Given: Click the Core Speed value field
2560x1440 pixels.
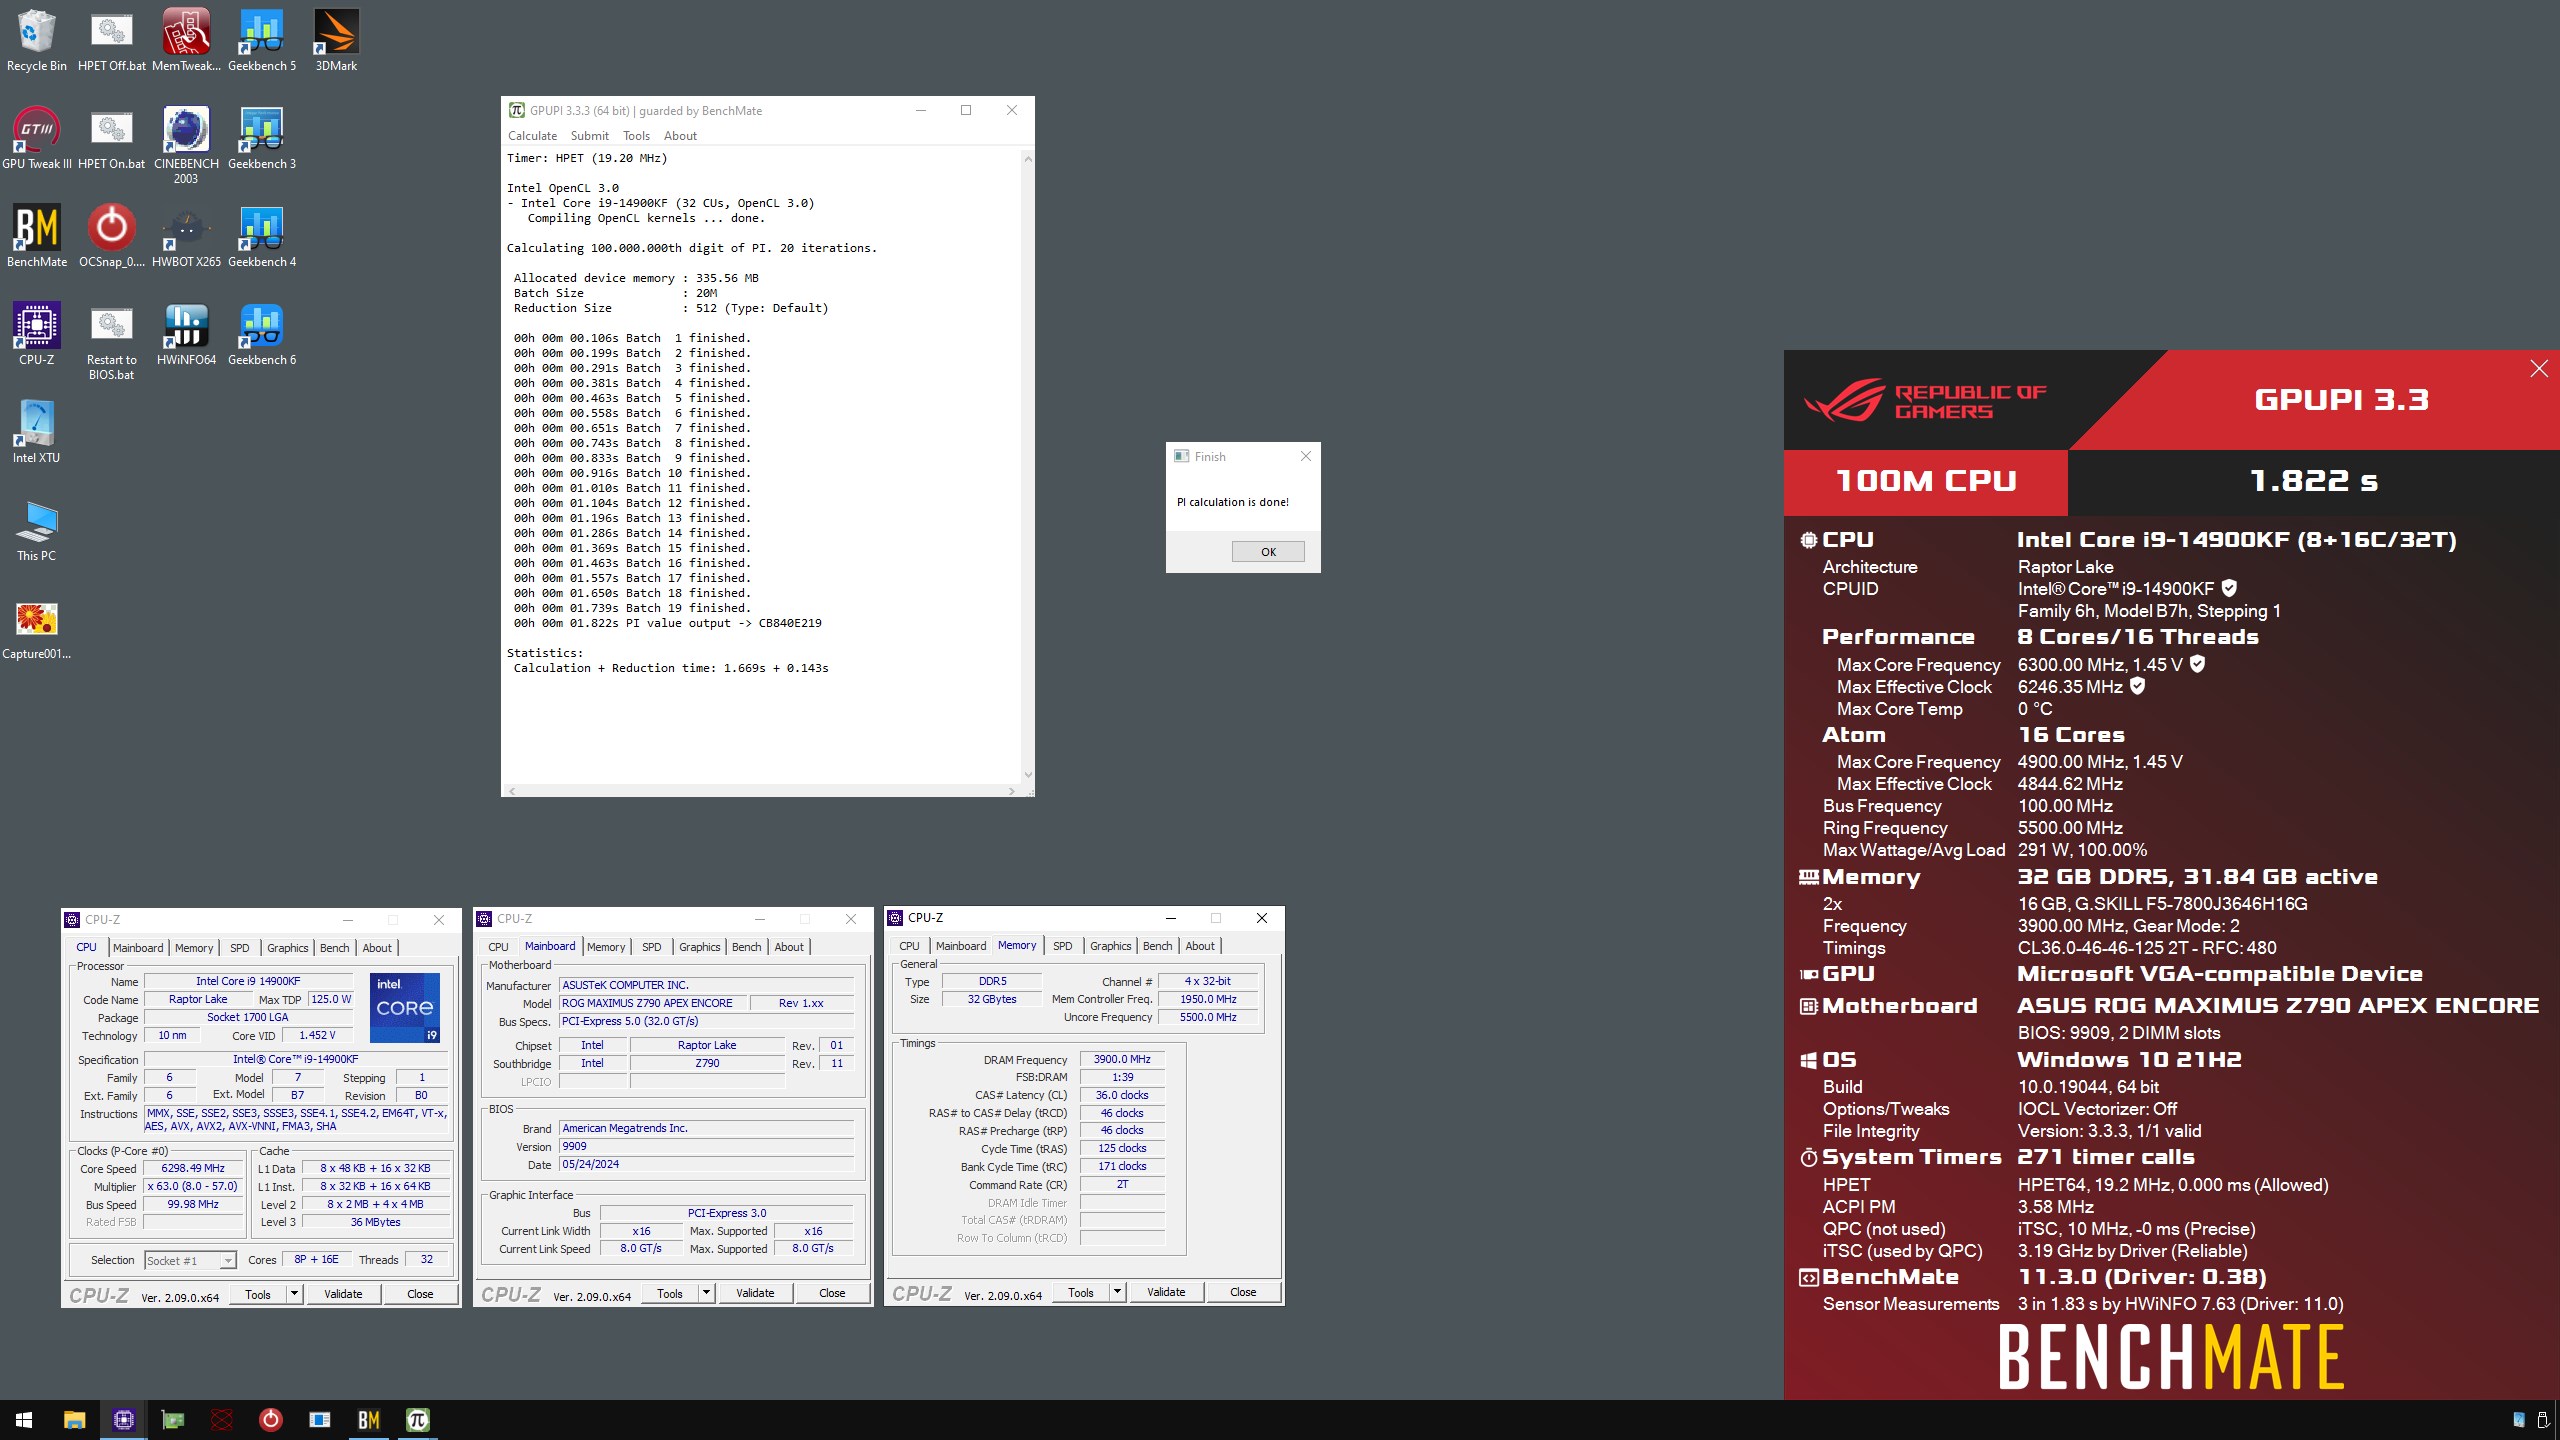Looking at the screenshot, I should point(193,1168).
